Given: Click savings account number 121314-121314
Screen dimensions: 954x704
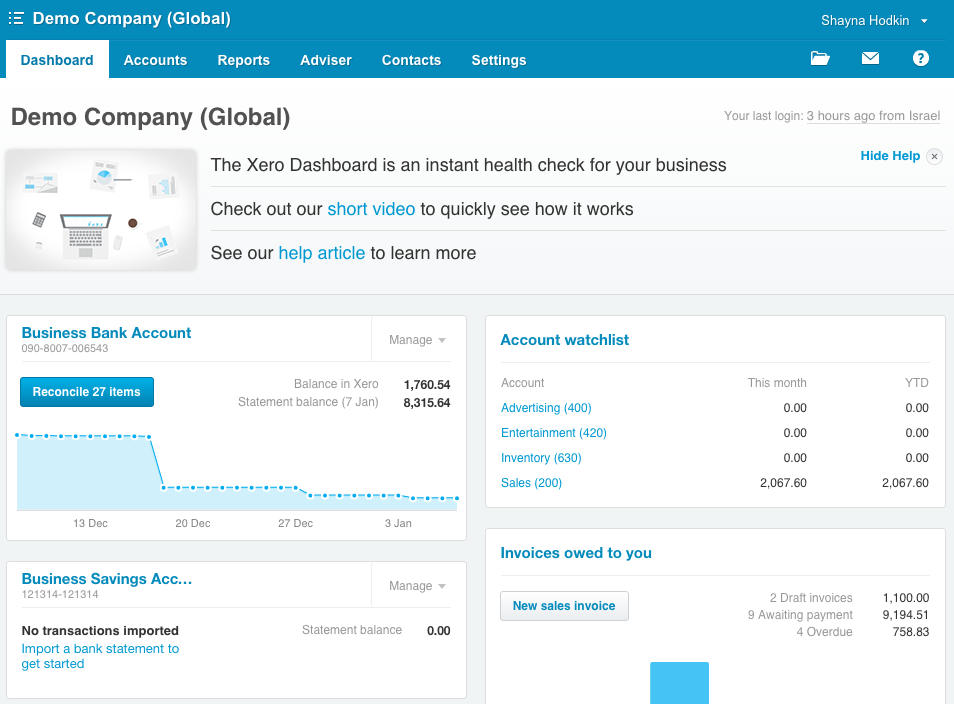Looking at the screenshot, I should (x=60, y=594).
